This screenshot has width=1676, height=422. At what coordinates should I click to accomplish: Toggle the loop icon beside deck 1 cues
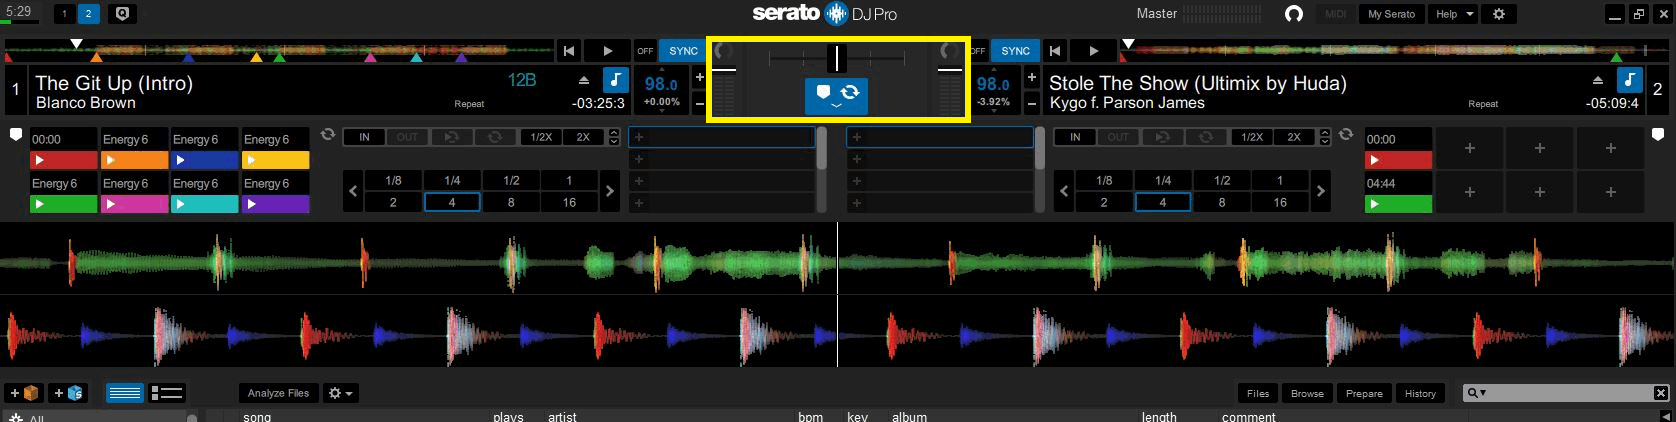327,134
